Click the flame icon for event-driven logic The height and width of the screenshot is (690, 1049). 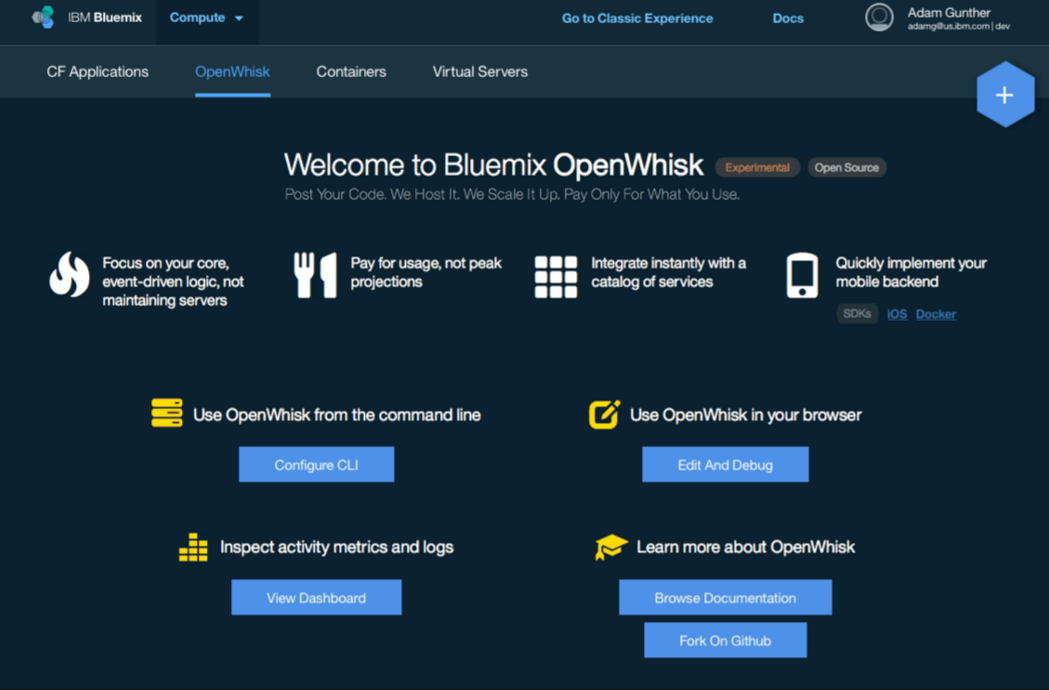tap(70, 274)
